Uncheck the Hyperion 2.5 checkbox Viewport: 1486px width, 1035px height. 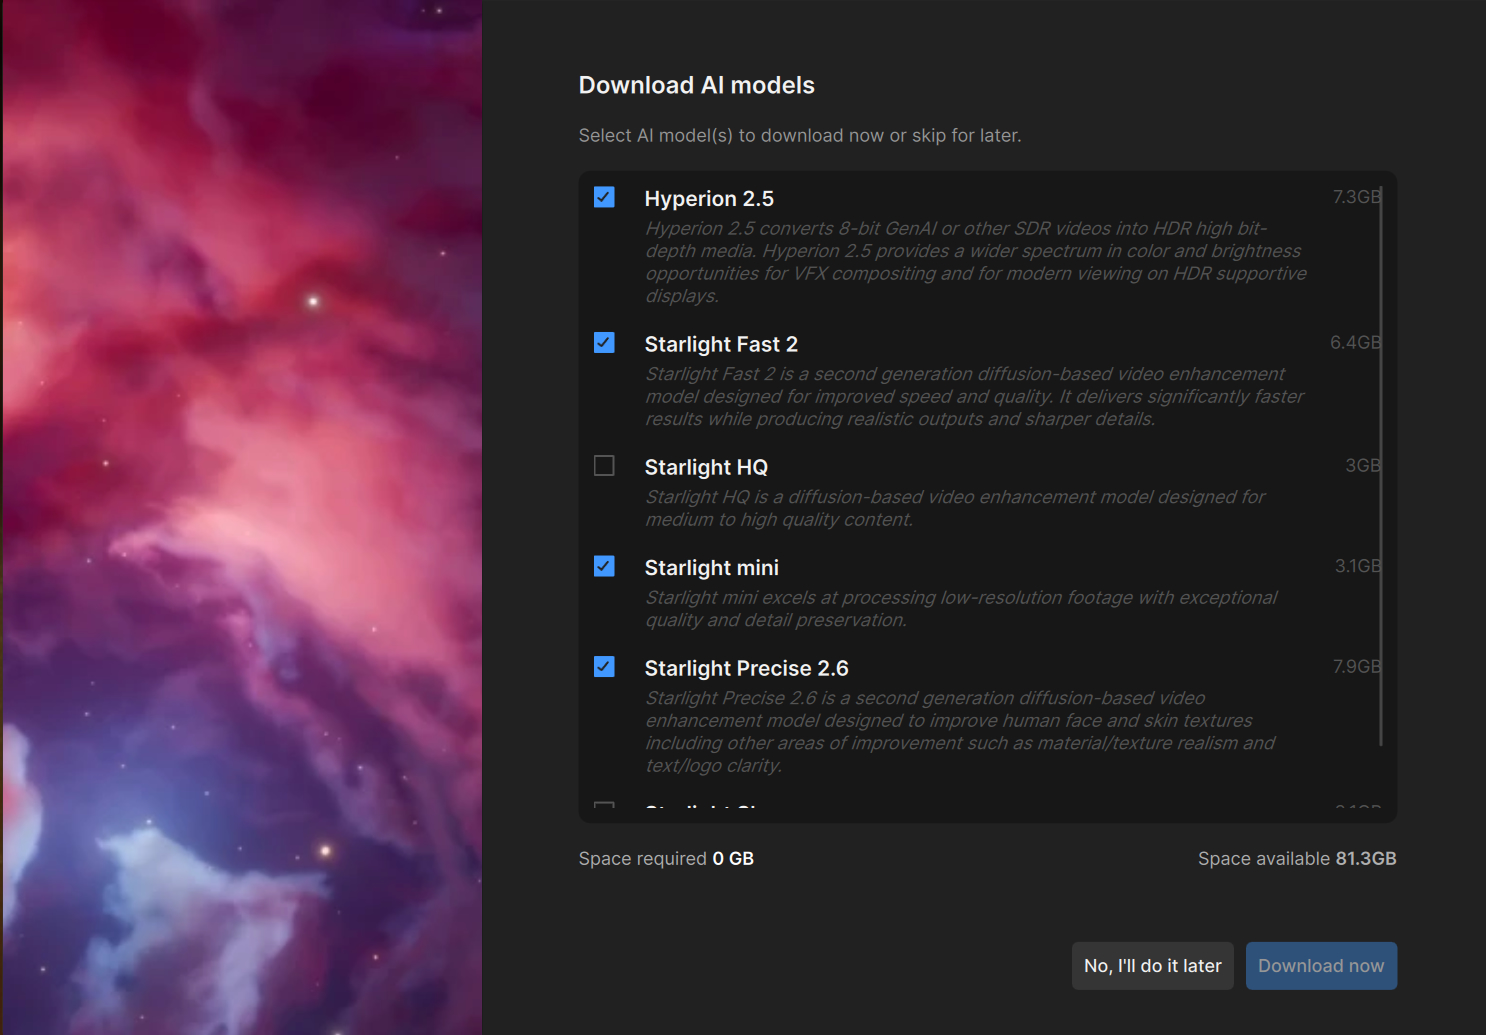click(x=604, y=197)
